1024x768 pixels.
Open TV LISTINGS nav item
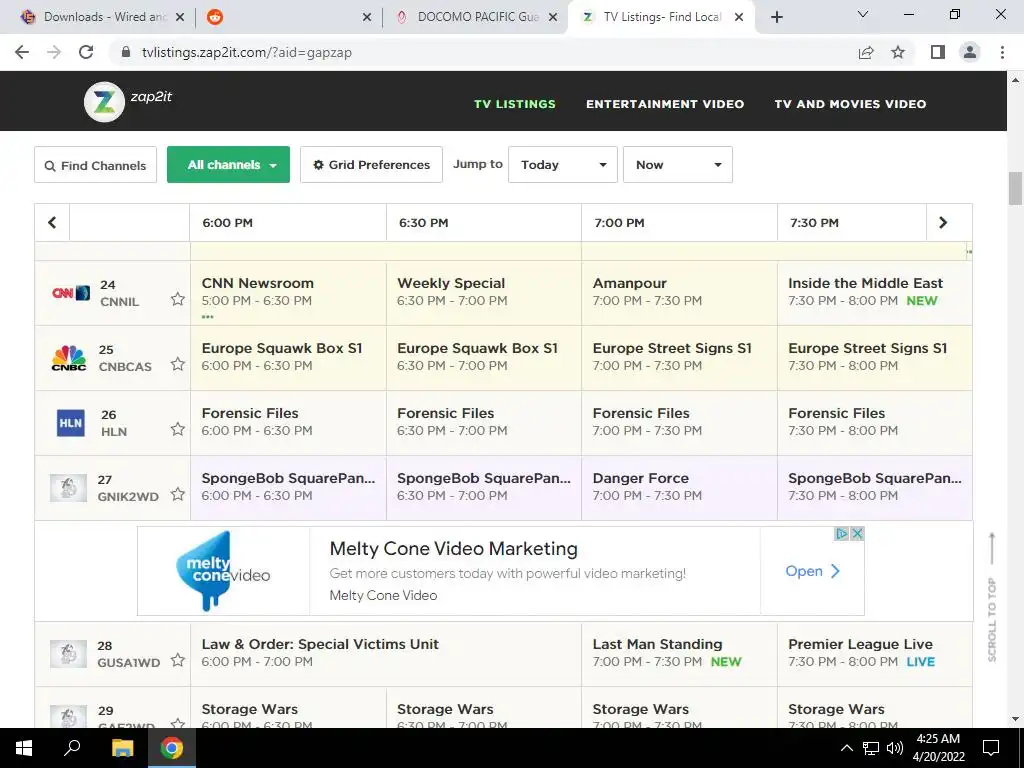click(515, 104)
